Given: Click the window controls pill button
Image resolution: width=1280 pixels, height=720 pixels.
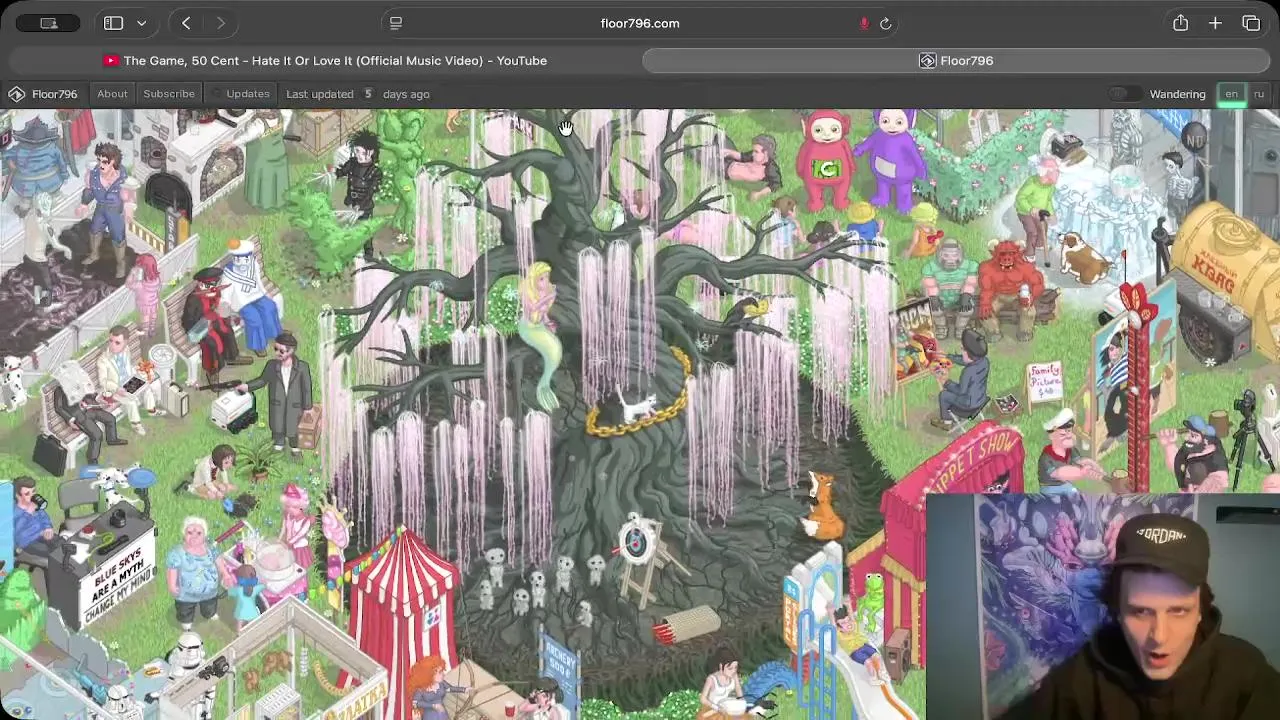Looking at the screenshot, I should coord(48,23).
